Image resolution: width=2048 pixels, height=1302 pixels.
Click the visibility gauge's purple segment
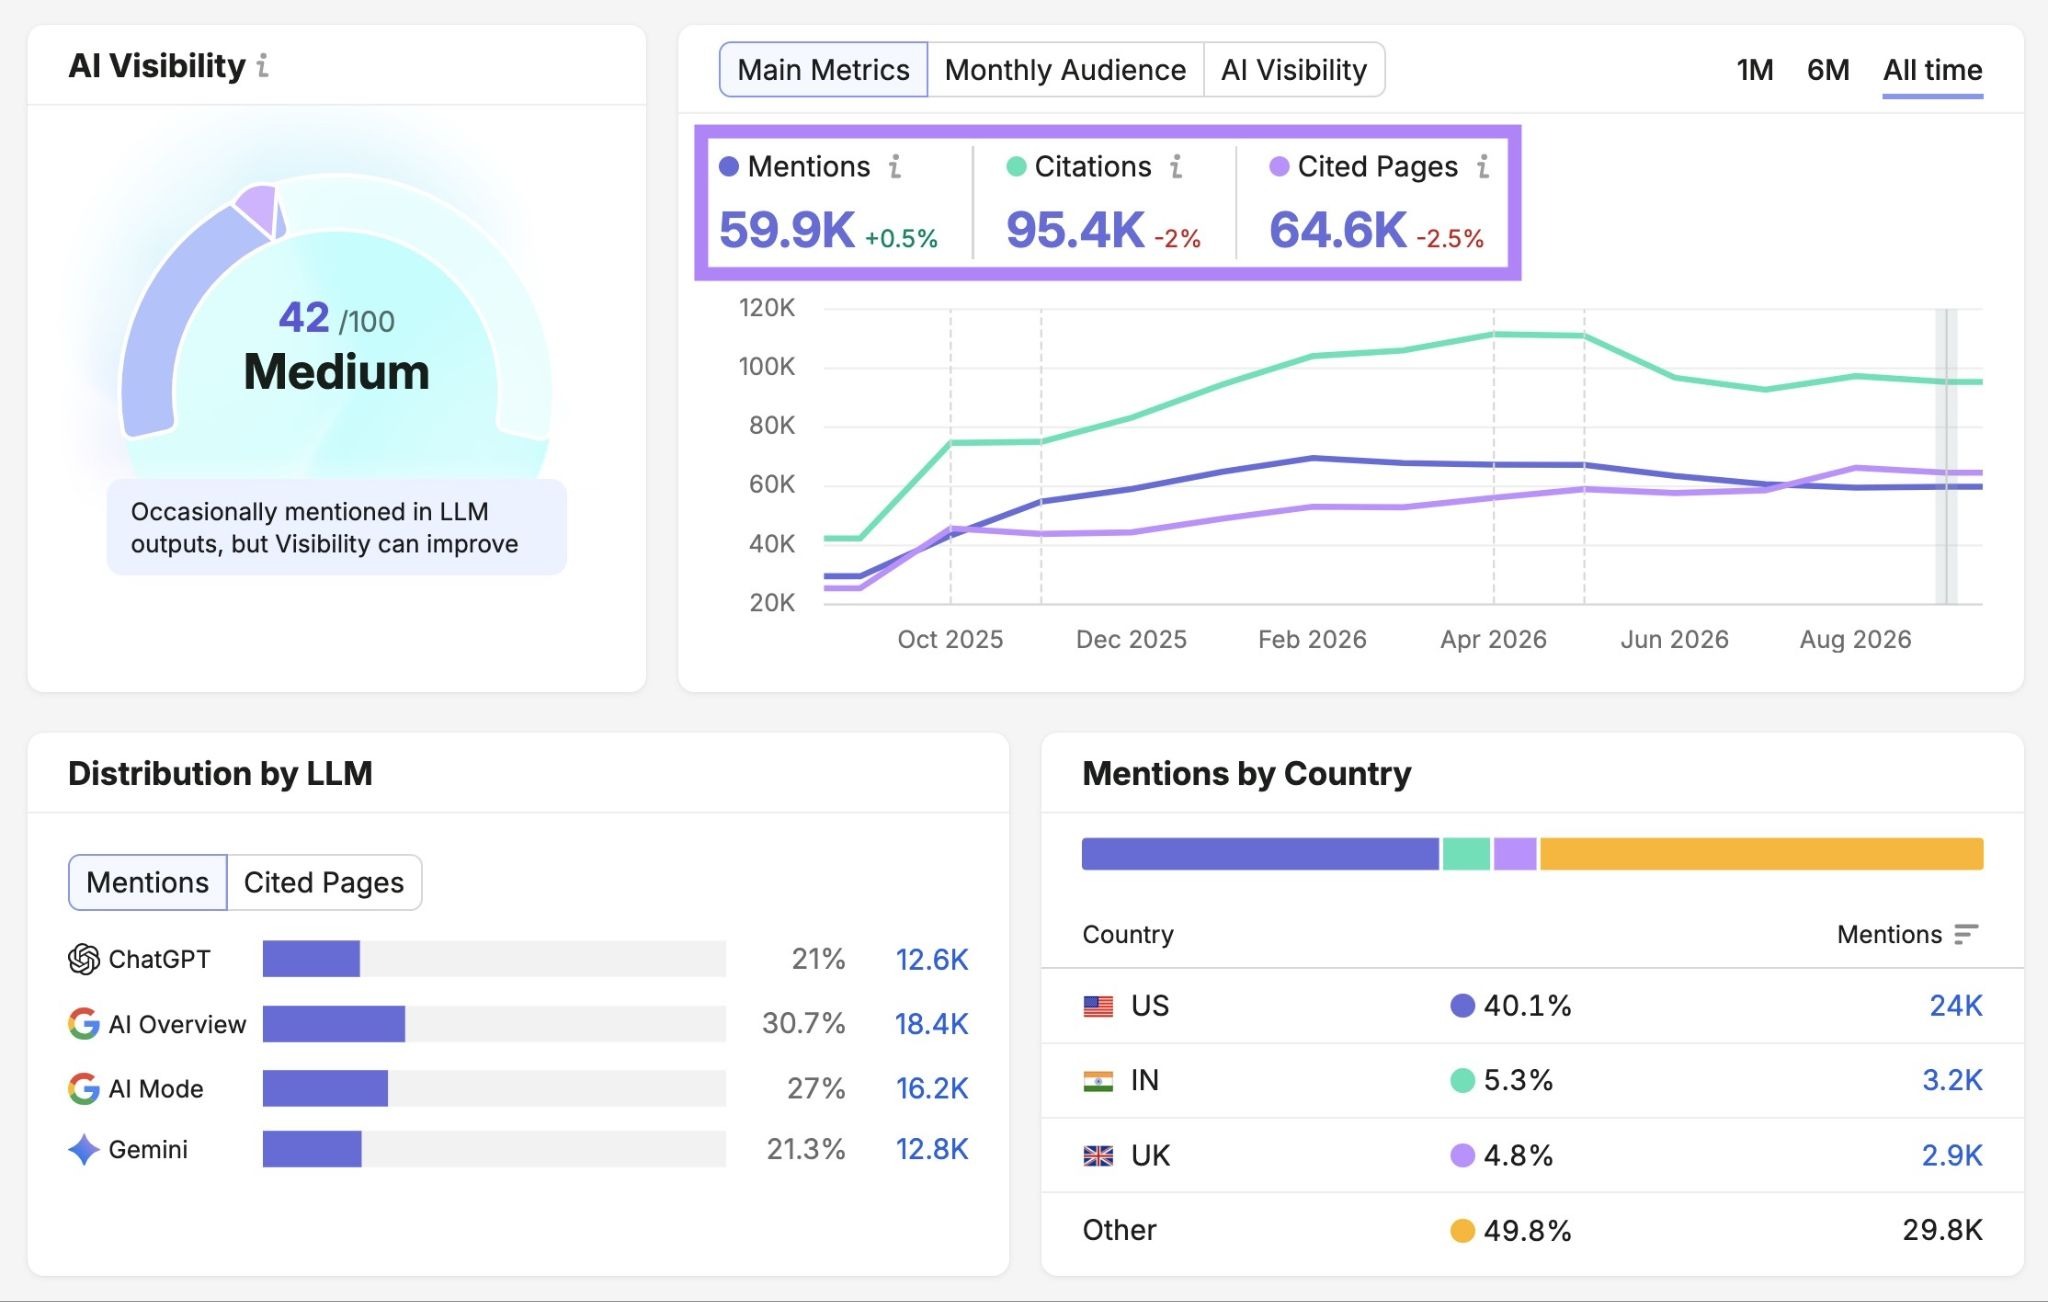[x=260, y=210]
